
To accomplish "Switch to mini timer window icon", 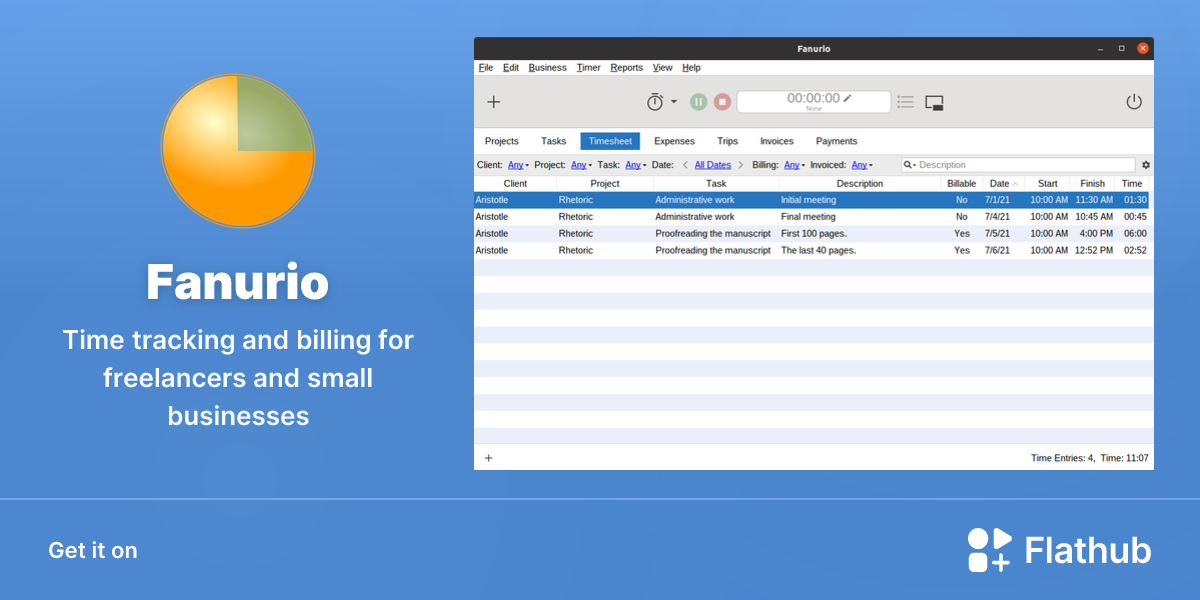I will click(x=935, y=102).
